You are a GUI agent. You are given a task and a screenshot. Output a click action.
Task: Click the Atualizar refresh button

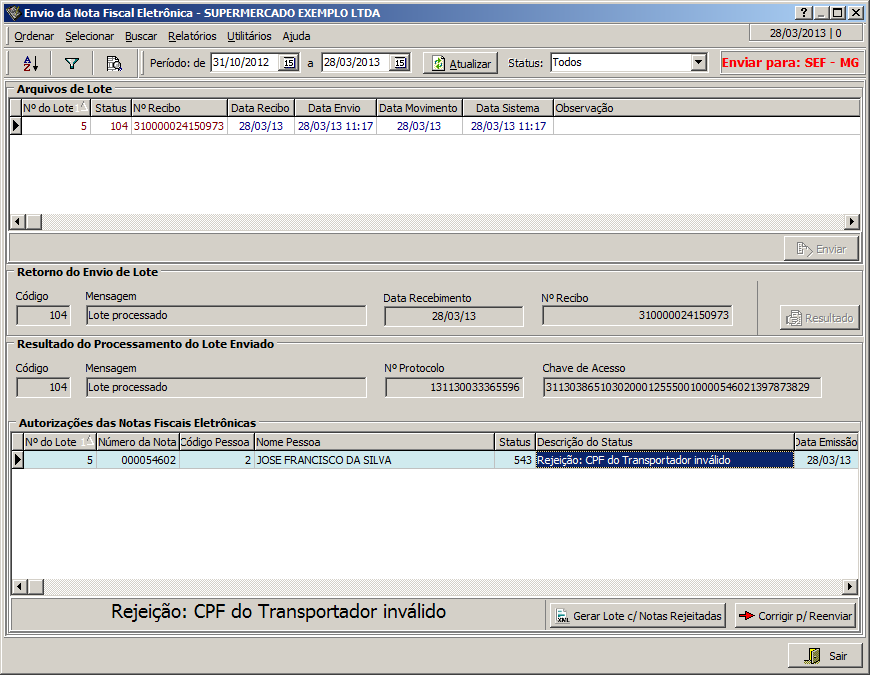coord(460,63)
